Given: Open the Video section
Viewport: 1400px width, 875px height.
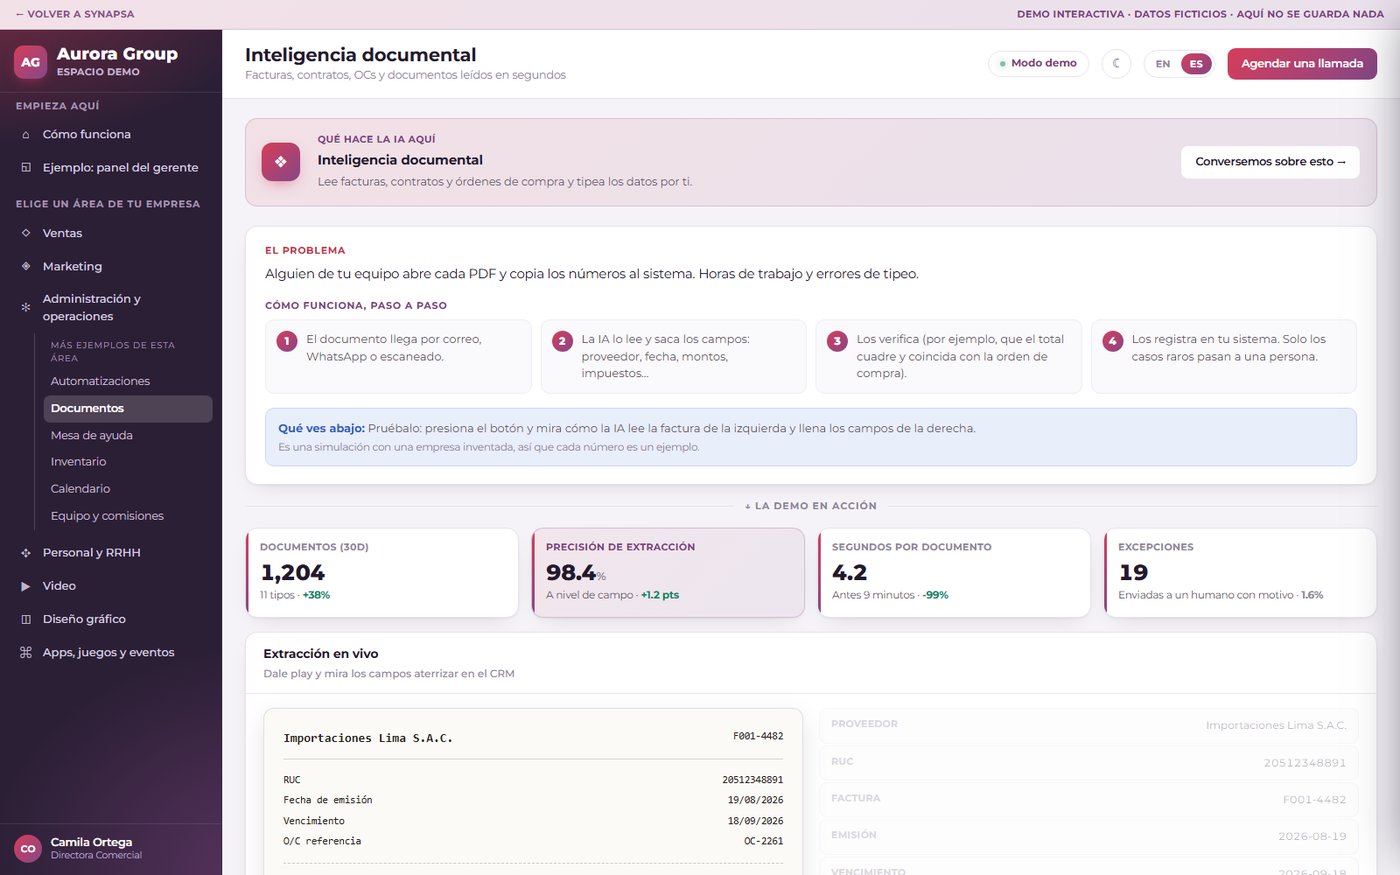Looking at the screenshot, I should point(111,586).
